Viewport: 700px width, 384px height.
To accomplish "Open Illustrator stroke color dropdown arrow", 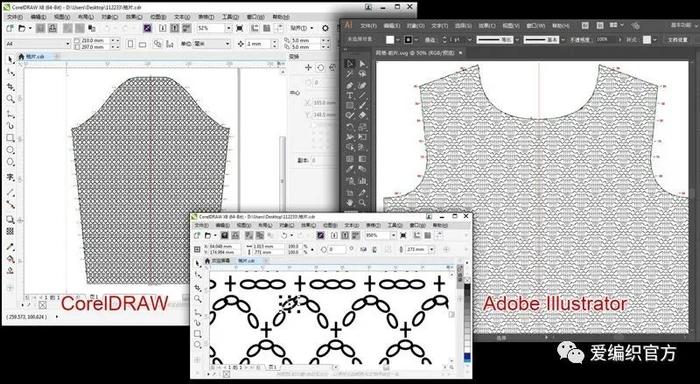I will [416, 40].
